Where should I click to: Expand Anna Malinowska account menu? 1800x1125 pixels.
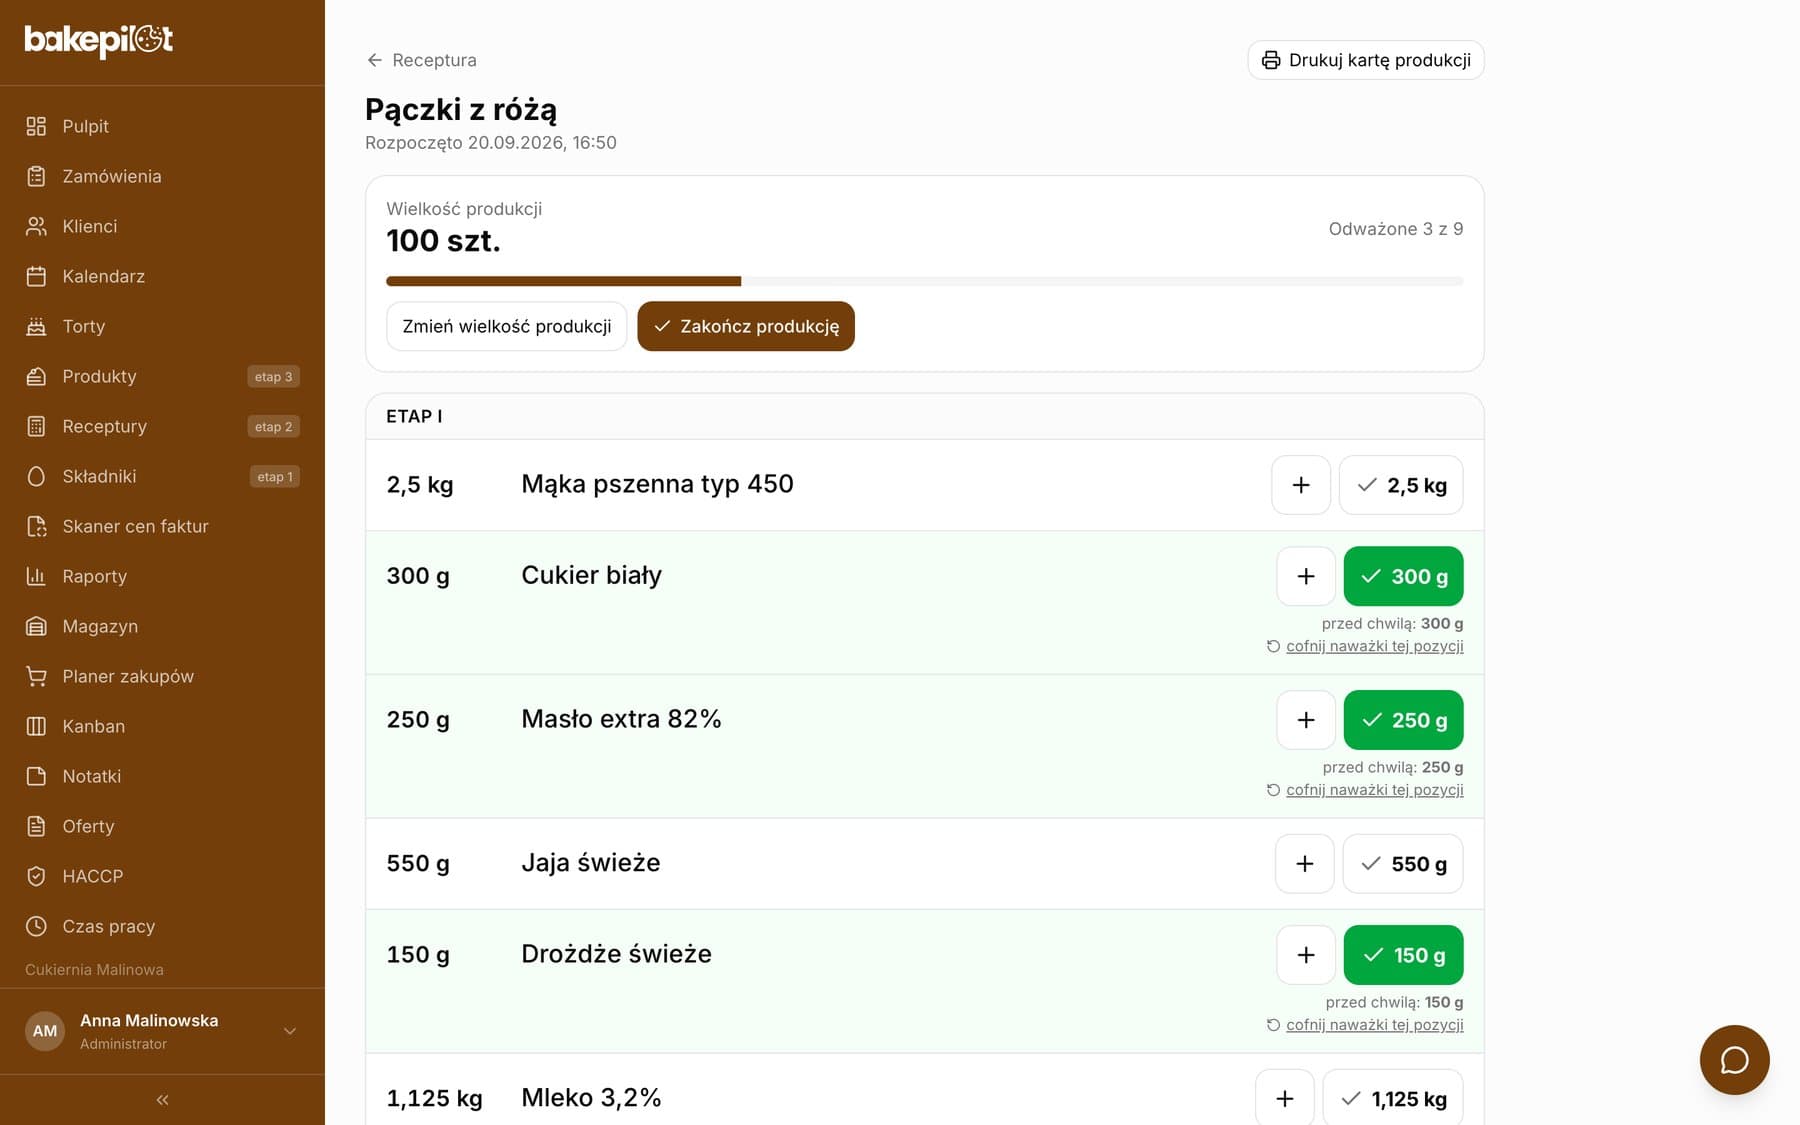click(162, 1031)
